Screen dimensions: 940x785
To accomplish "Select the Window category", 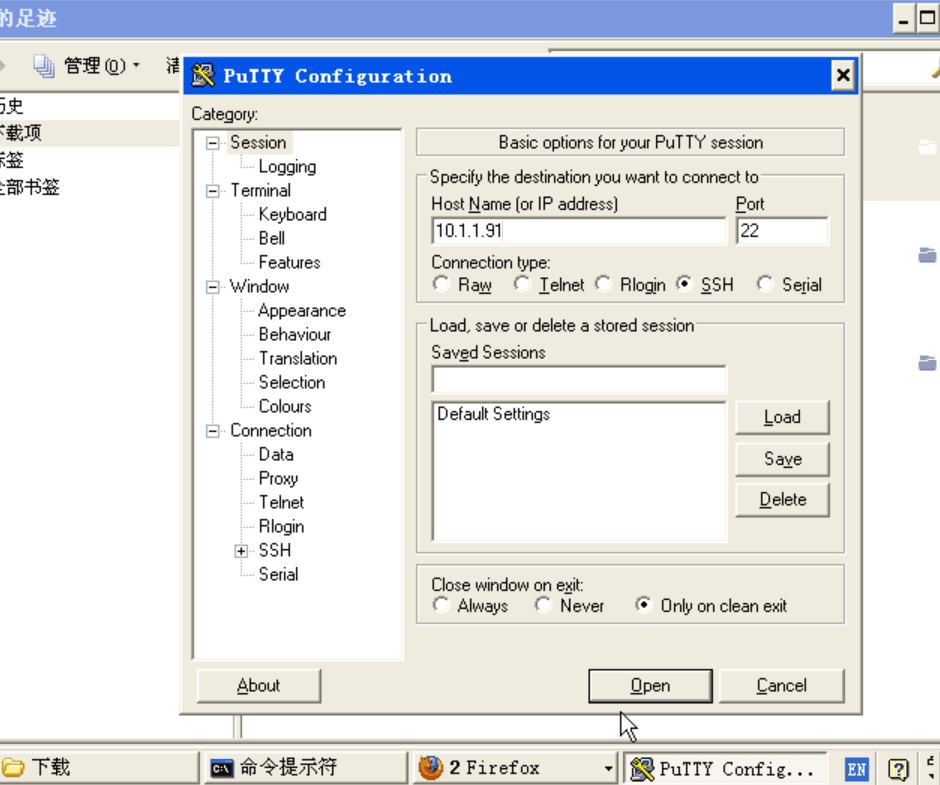I will click(x=260, y=287).
